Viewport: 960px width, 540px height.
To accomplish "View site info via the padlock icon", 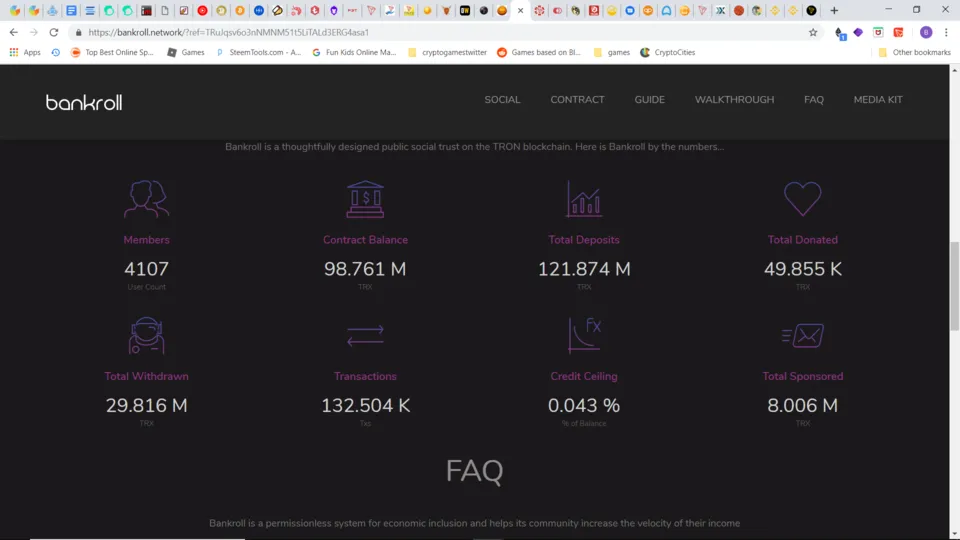I will tap(78, 32).
